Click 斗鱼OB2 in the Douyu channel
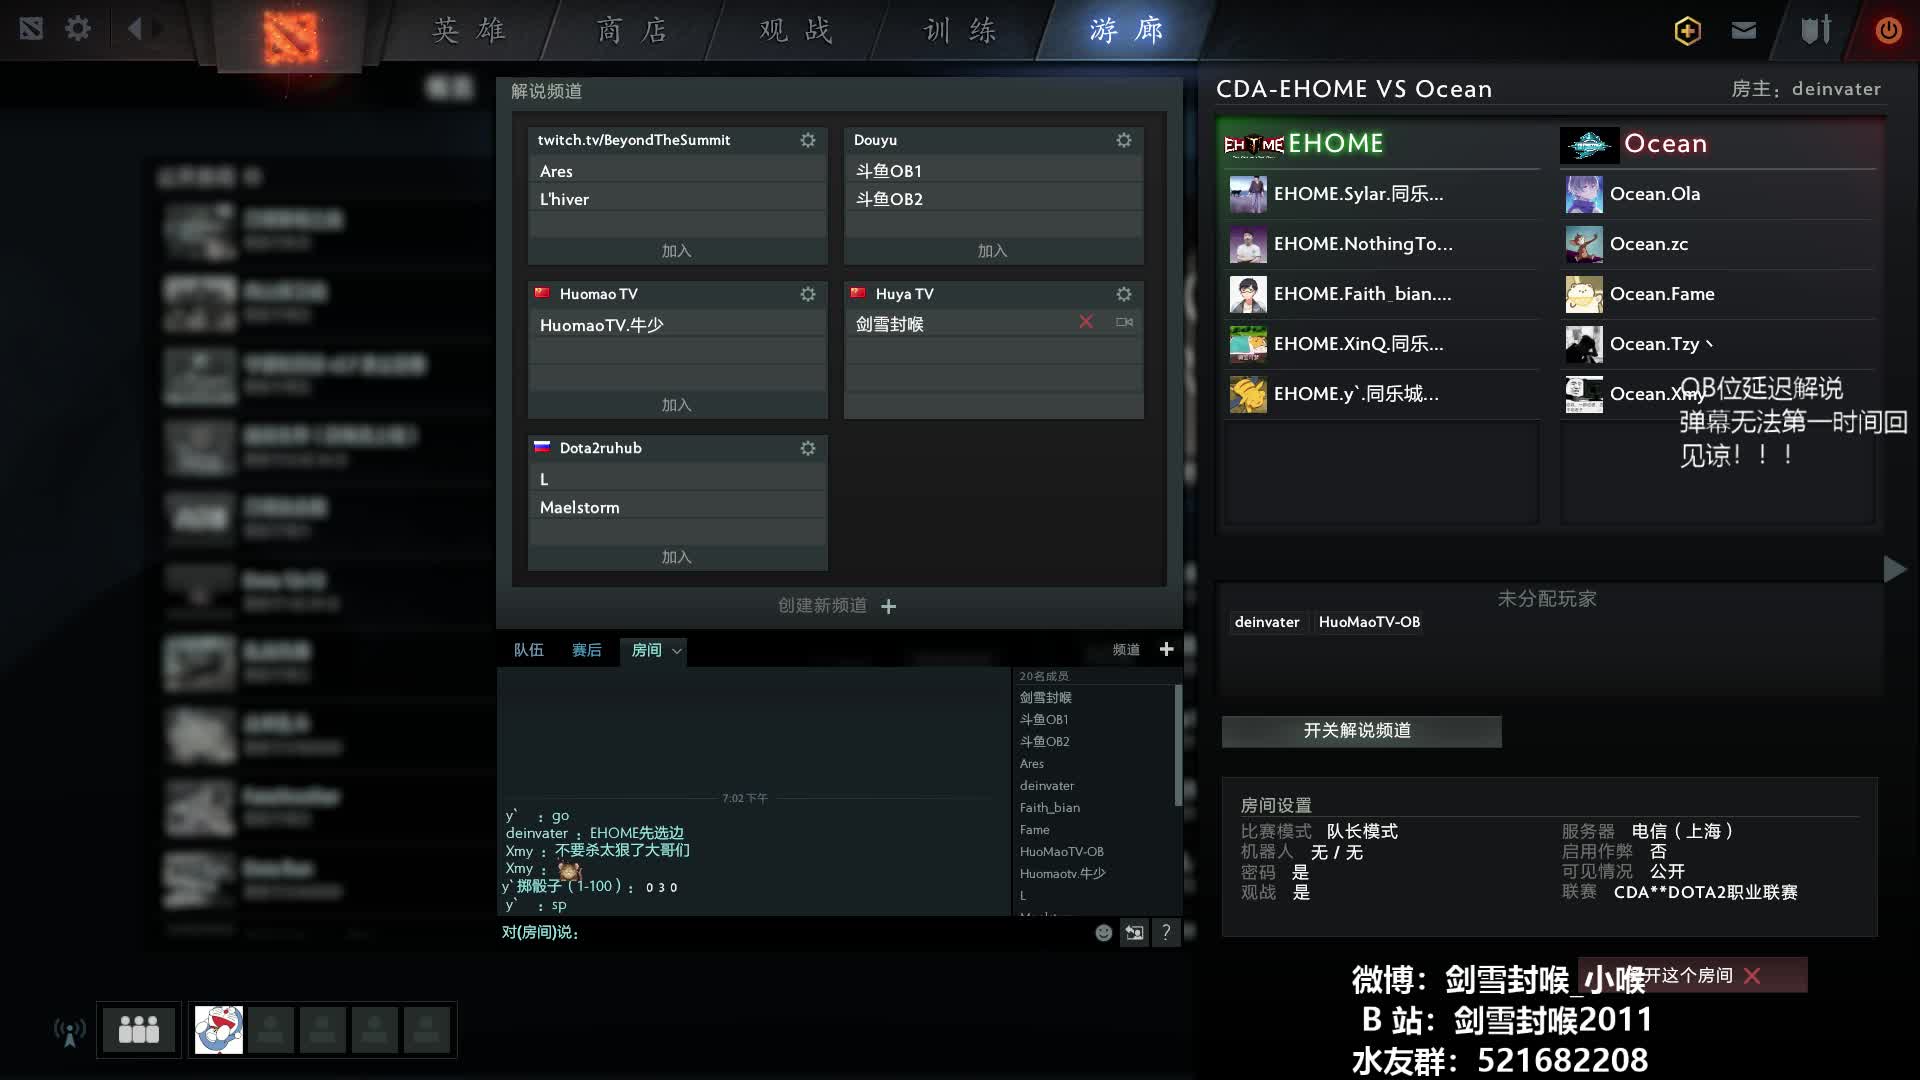 (993, 199)
